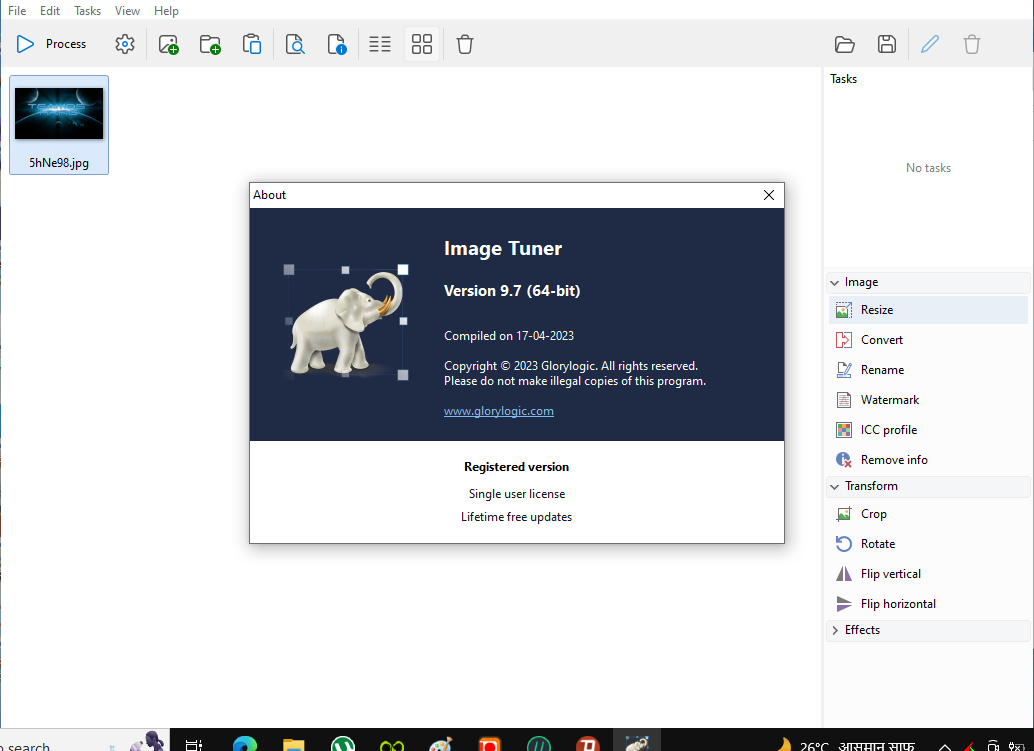Open the taskbar weather widget showing 26°C
The image size is (1034, 751).
(844, 745)
